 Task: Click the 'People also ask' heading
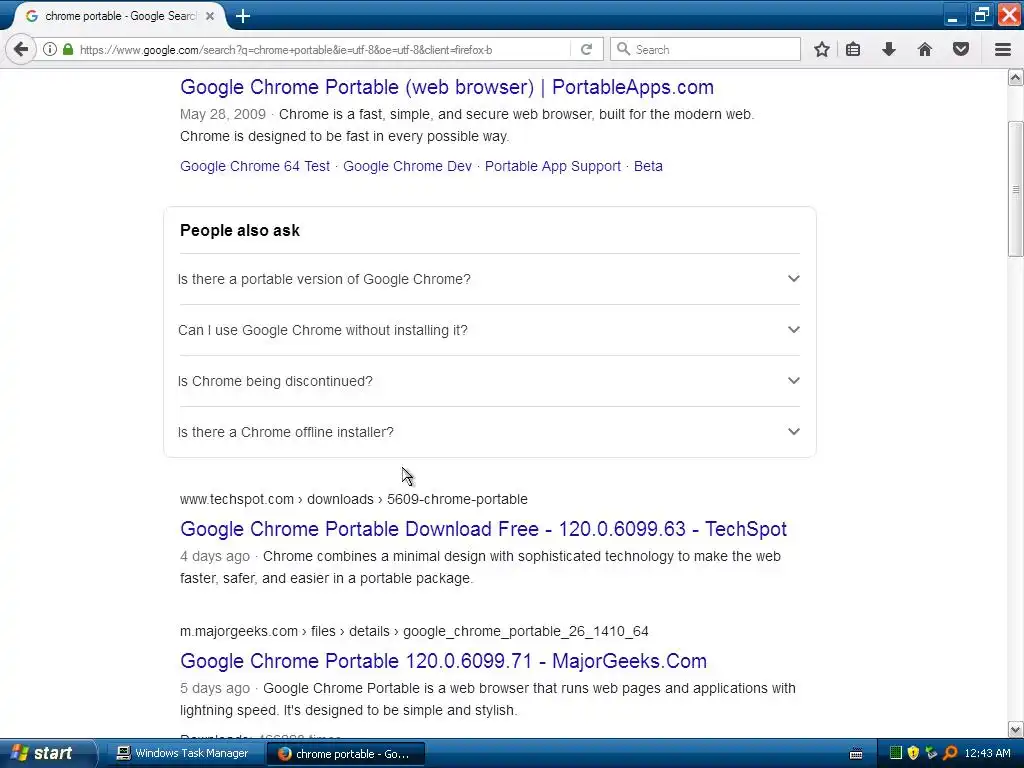point(240,231)
